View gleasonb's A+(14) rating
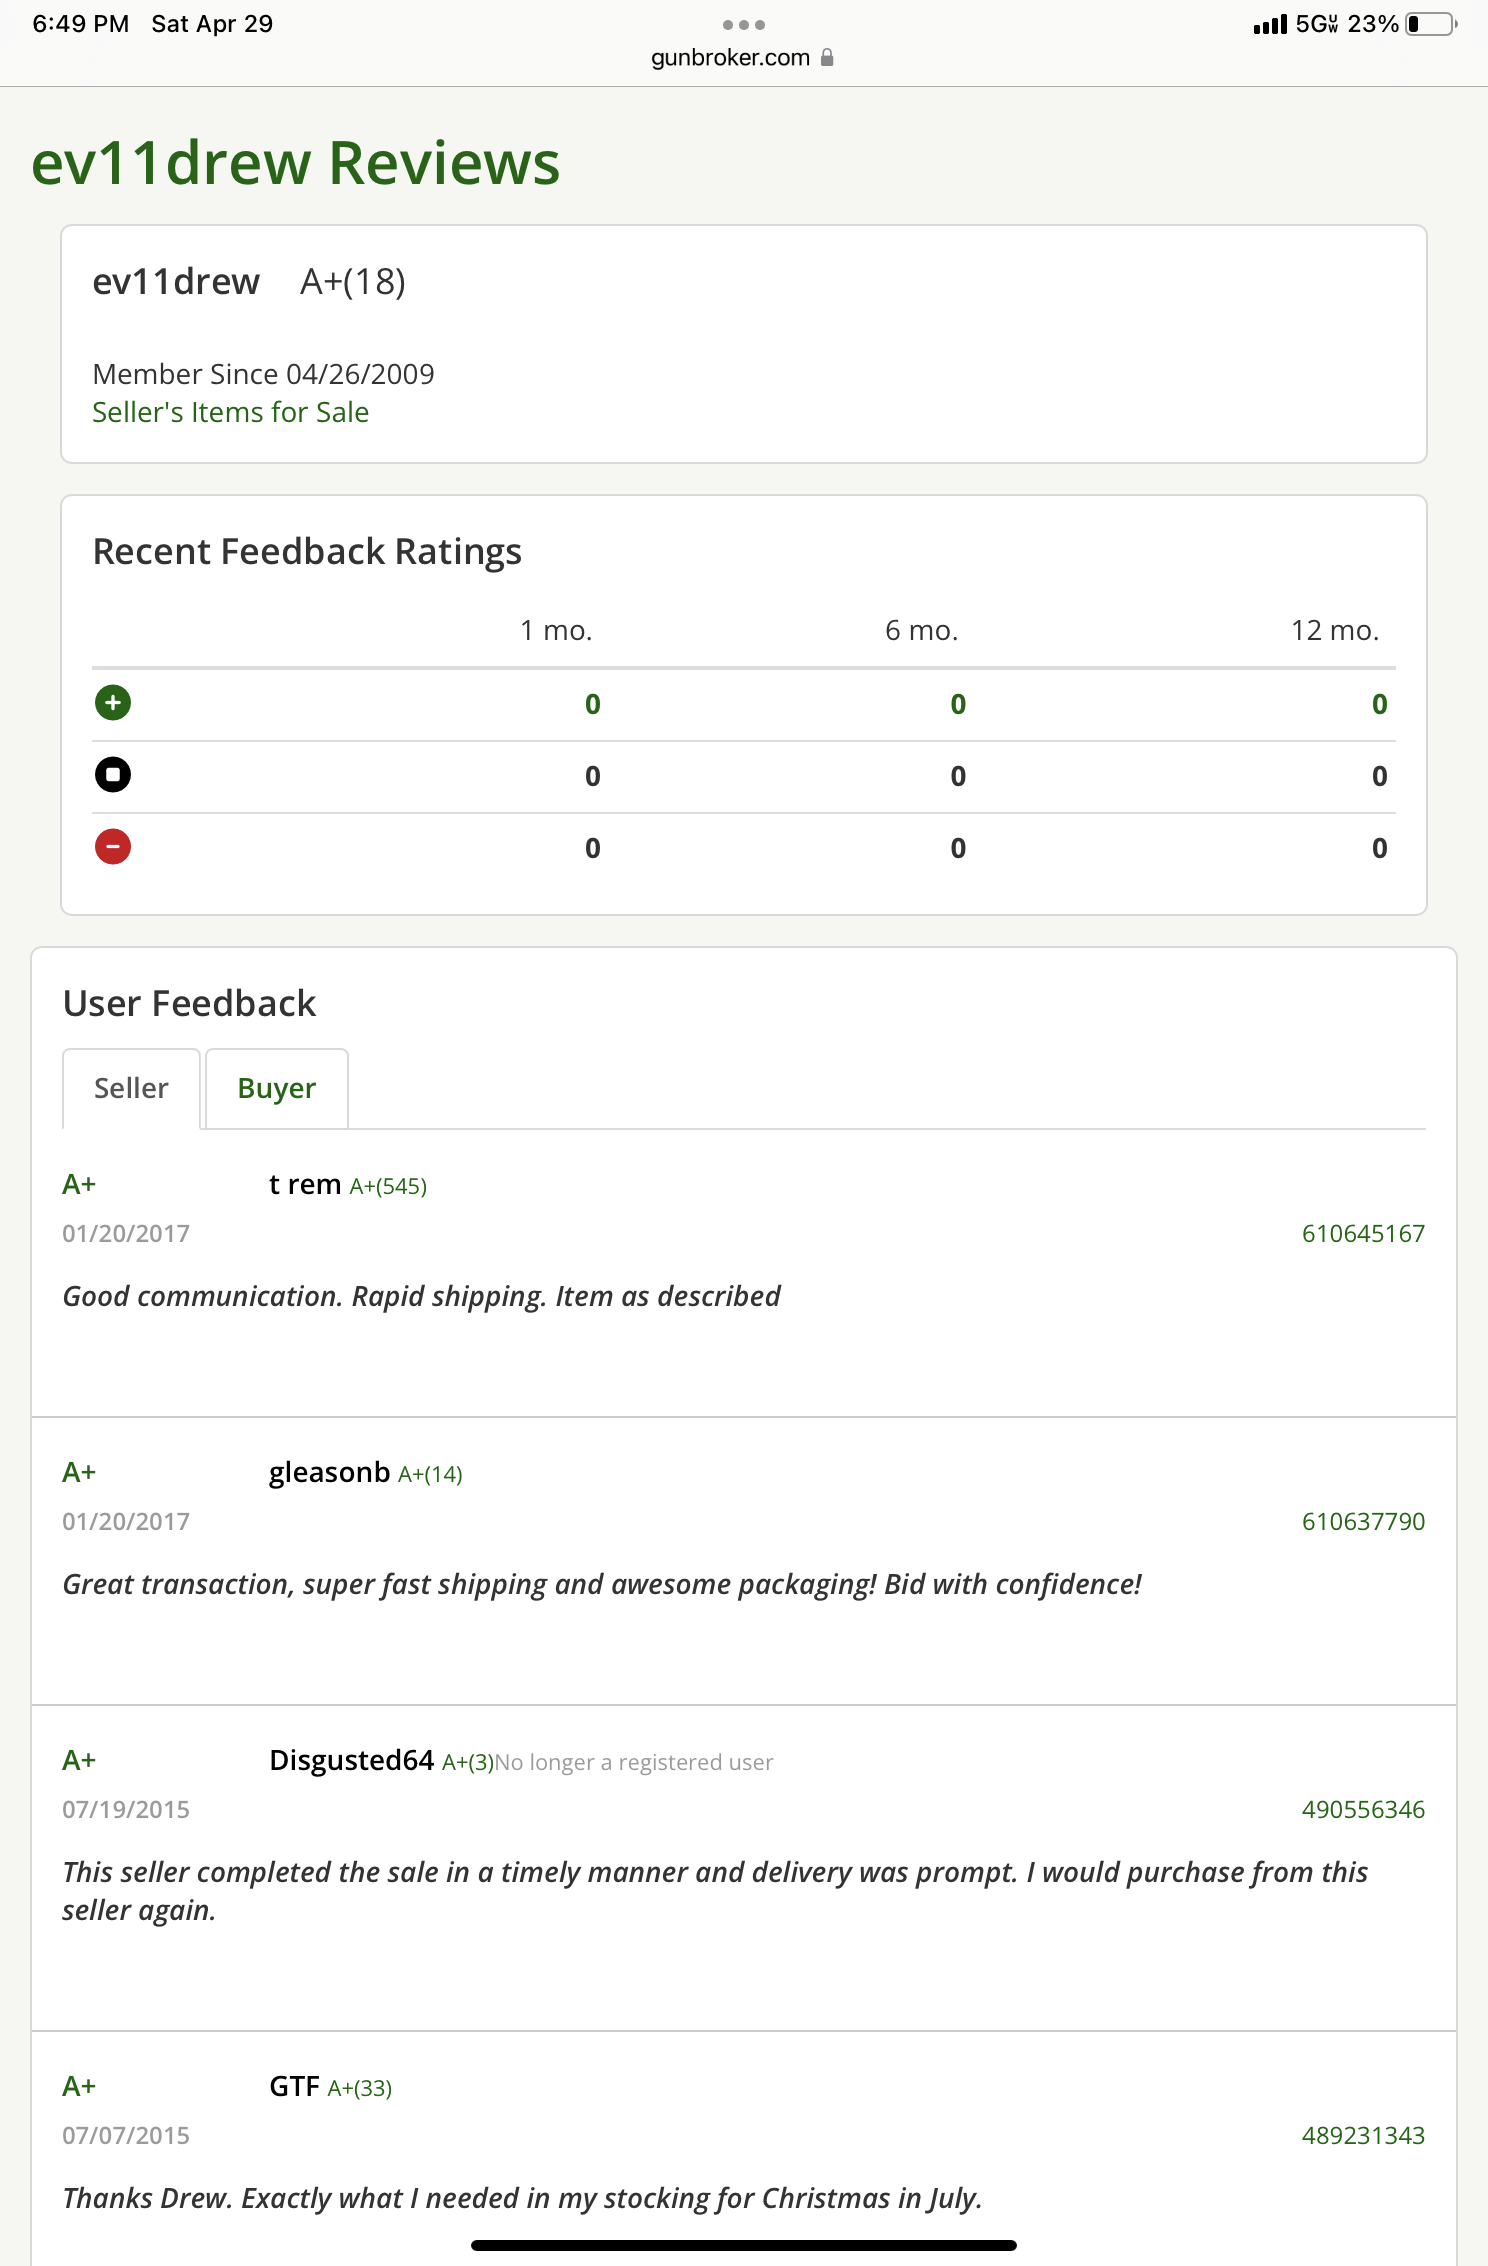1488x2266 pixels. (x=430, y=1474)
